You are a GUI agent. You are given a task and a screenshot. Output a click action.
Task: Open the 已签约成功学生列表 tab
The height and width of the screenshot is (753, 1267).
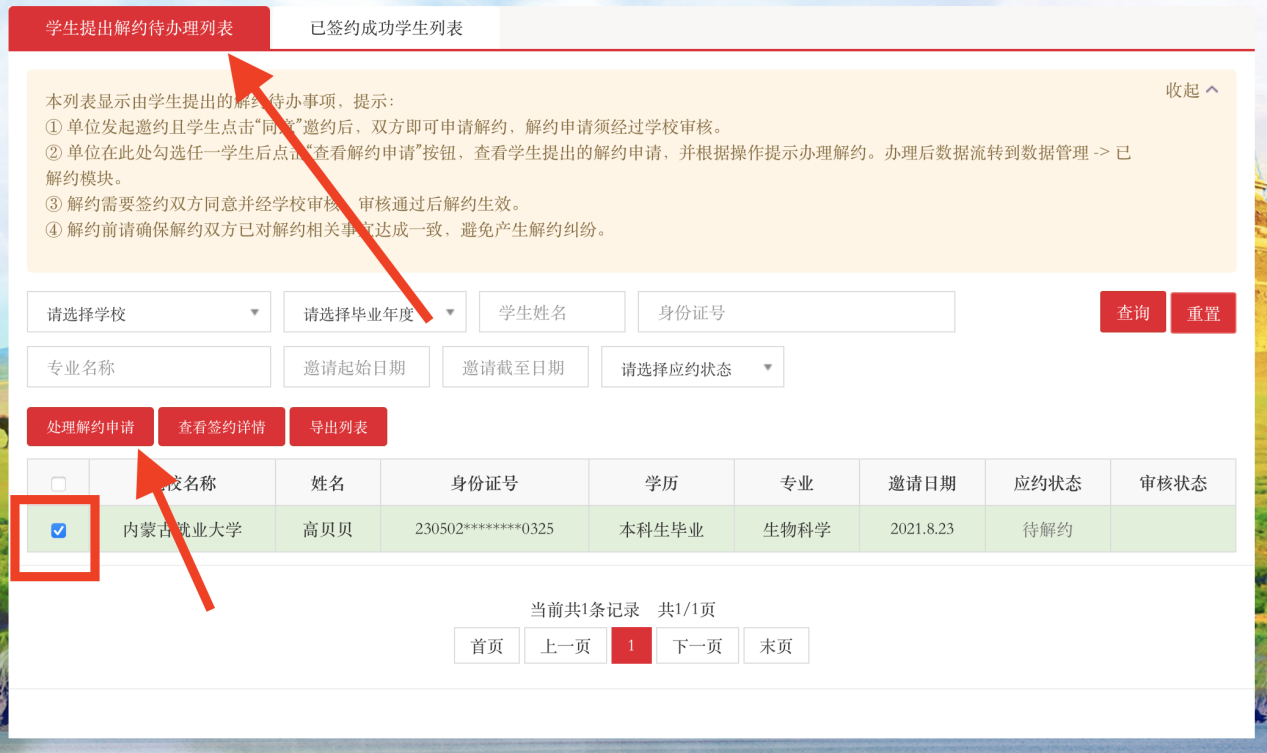pyautogui.click(x=386, y=28)
